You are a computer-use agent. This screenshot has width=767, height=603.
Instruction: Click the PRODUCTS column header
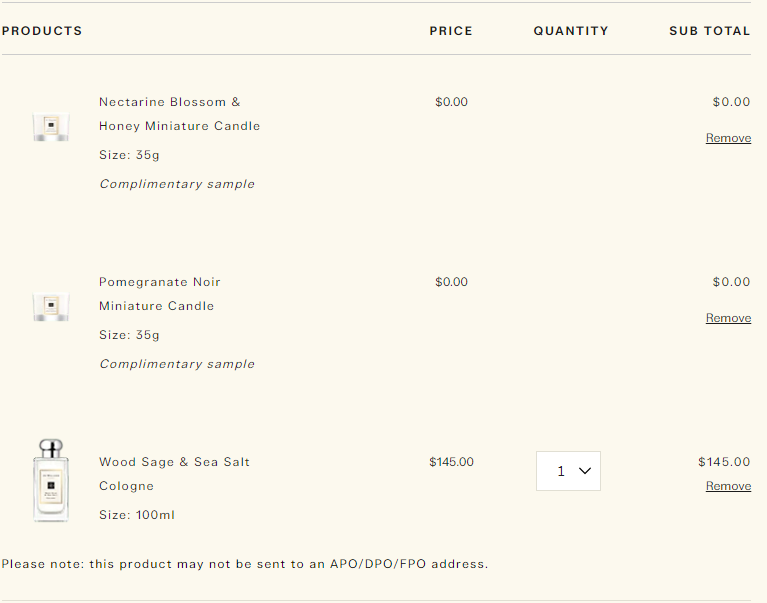[x=42, y=31]
